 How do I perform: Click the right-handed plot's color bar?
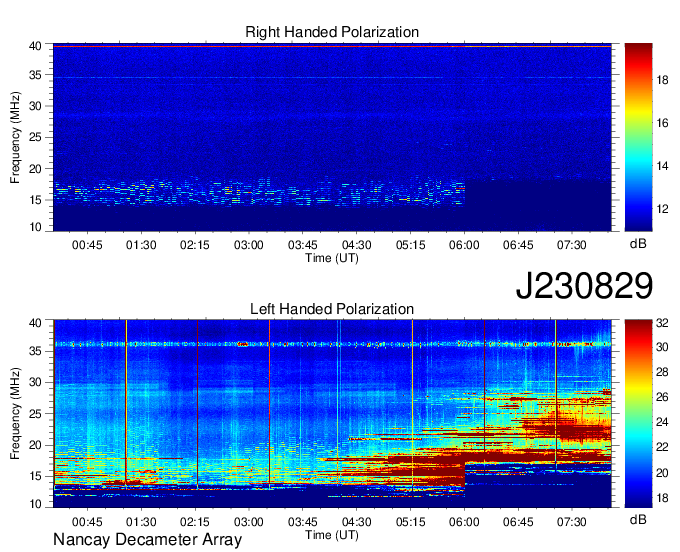pyautogui.click(x=638, y=137)
